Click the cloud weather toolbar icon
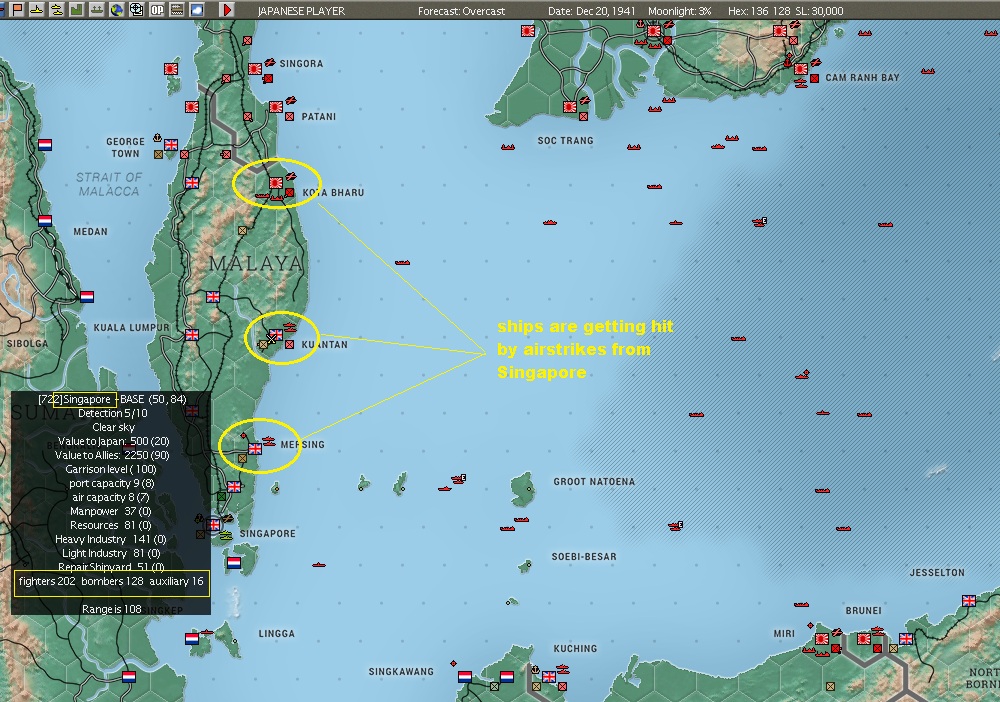Image resolution: width=1000 pixels, height=702 pixels. [x=196, y=10]
